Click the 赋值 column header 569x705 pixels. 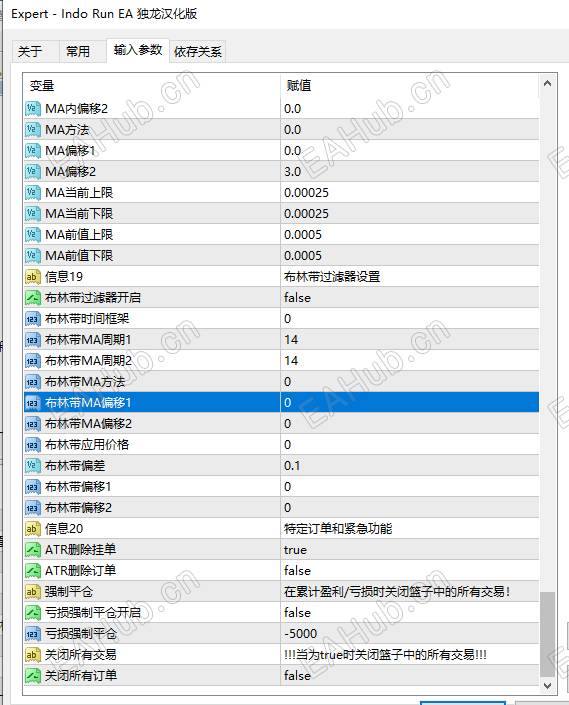(409, 85)
